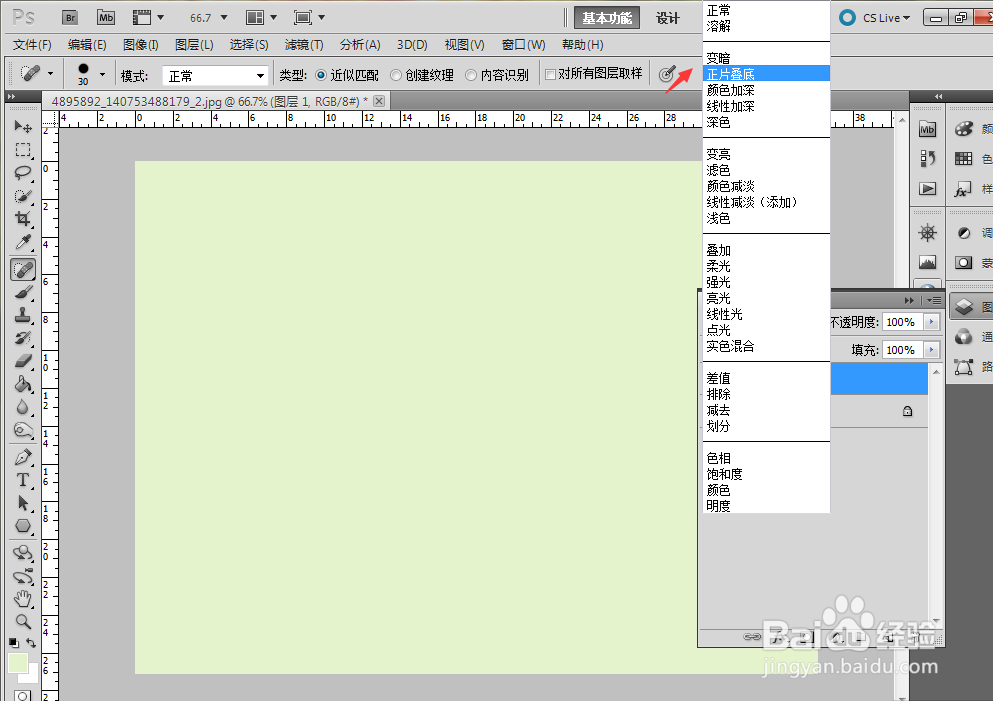Choose 正片叠底 blend mode
The height and width of the screenshot is (701, 993).
(766, 74)
